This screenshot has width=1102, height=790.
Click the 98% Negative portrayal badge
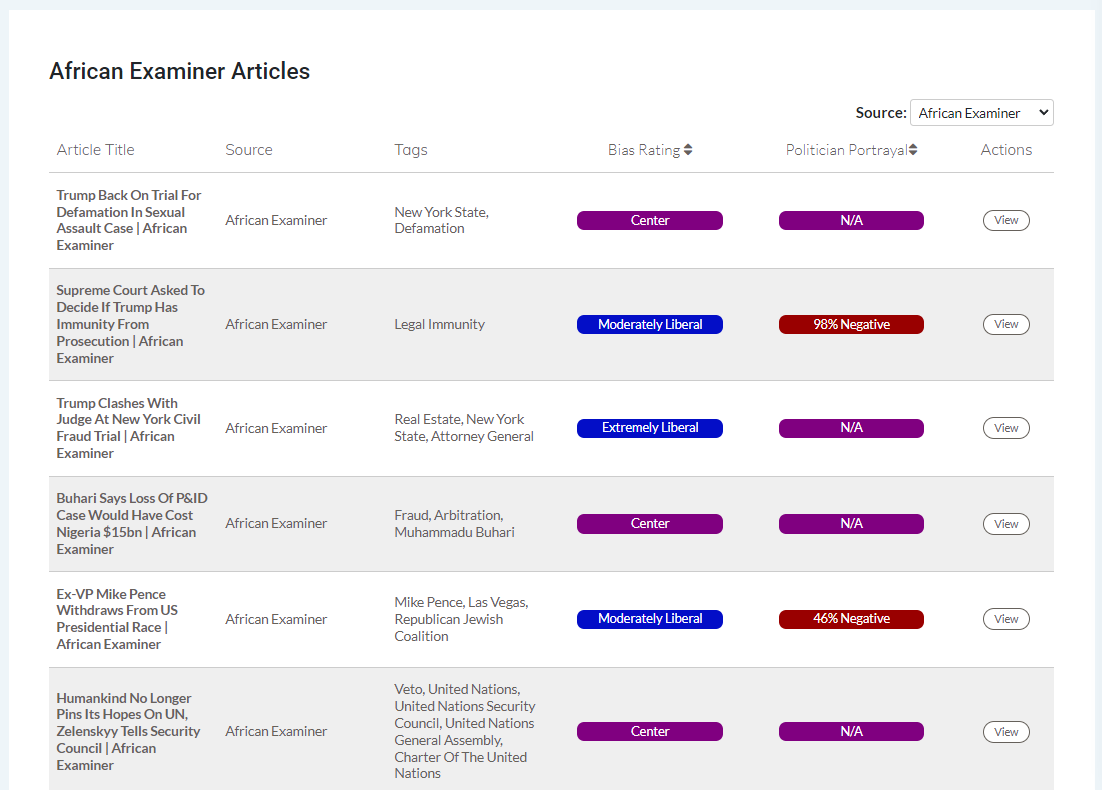(x=851, y=324)
